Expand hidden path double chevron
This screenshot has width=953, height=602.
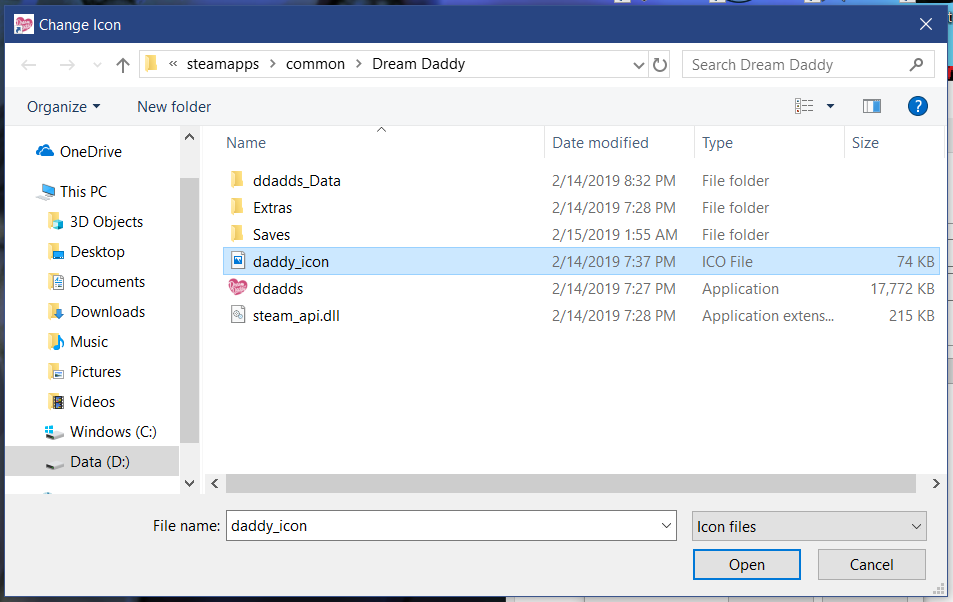tap(173, 64)
